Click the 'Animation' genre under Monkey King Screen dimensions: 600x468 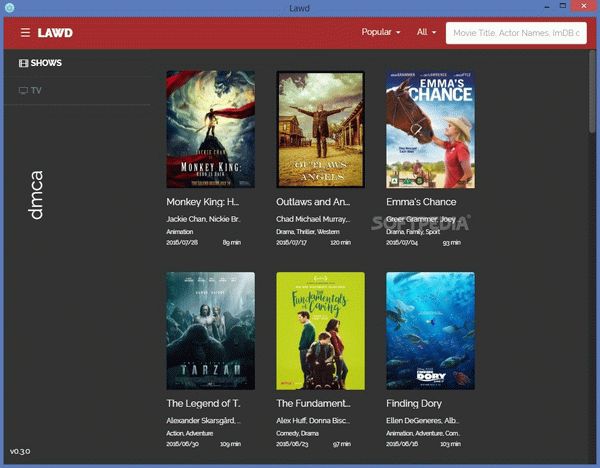point(180,232)
